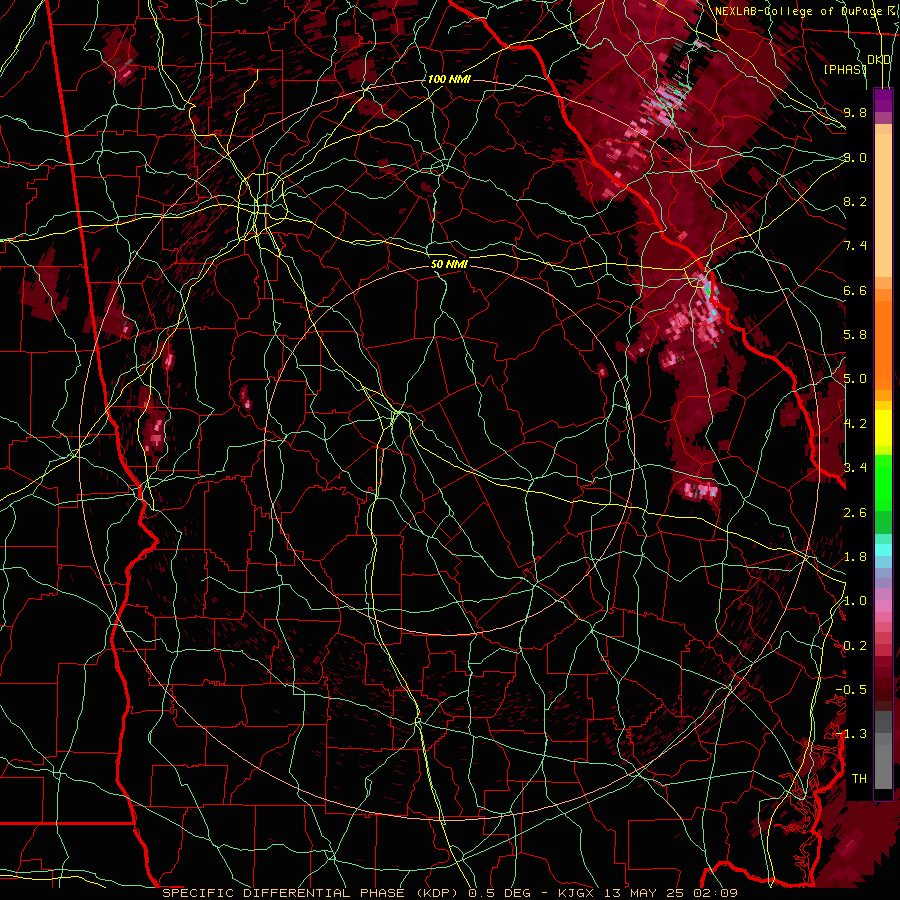Click the 2.6 color scale value

[855, 513]
